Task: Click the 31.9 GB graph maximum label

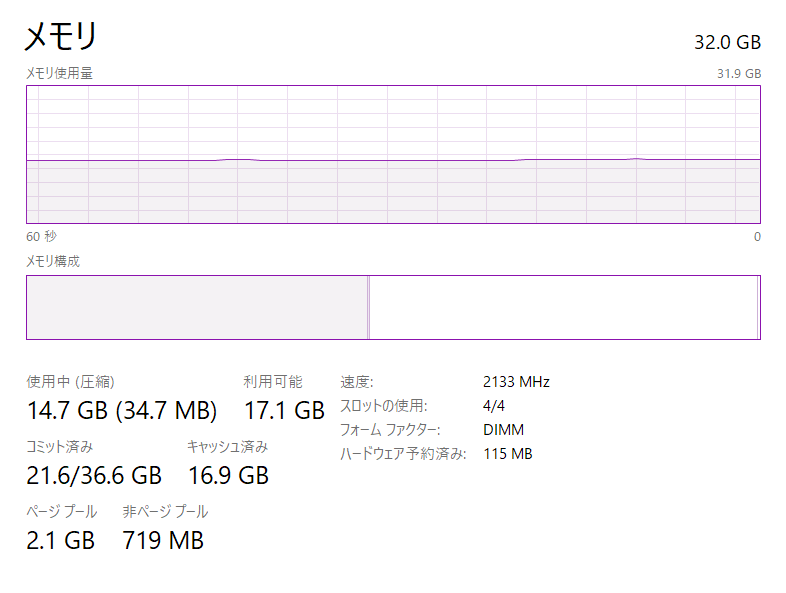Action: (x=739, y=74)
